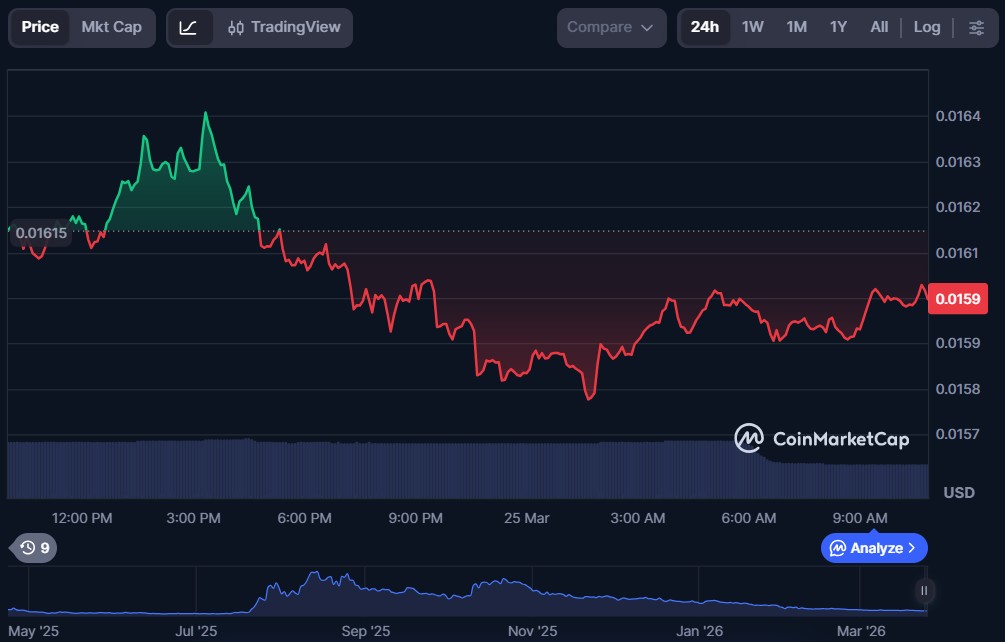Image resolution: width=1005 pixels, height=642 pixels.
Task: Open the Analyze button chevron
Action: click(911, 548)
